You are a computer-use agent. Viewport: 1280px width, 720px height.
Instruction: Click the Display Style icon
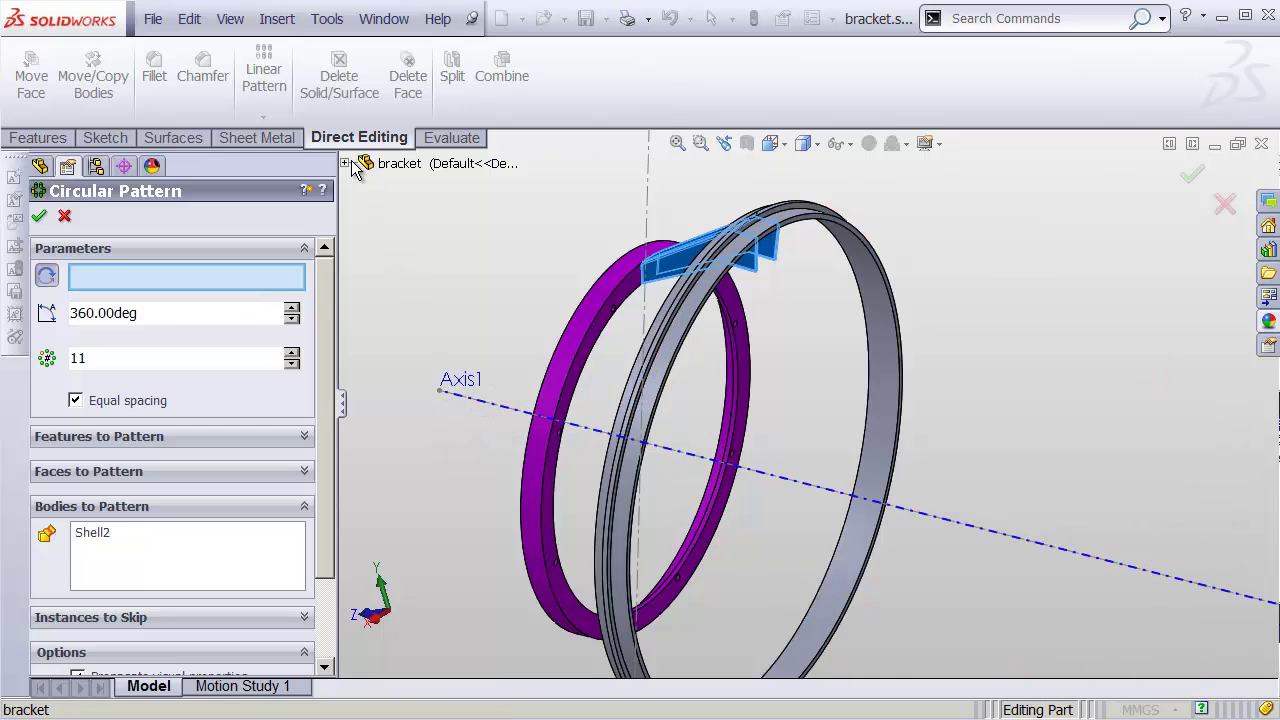click(x=803, y=143)
